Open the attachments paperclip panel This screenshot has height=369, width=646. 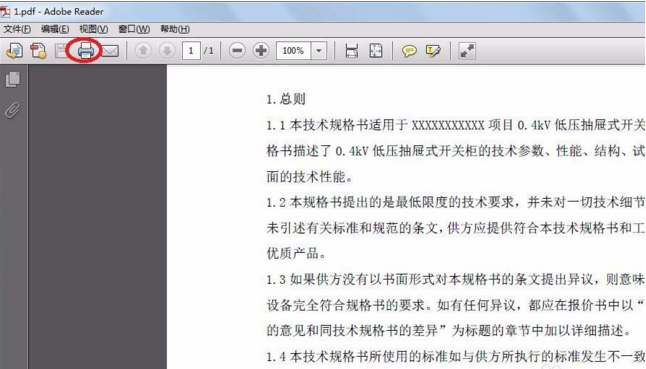(x=12, y=110)
